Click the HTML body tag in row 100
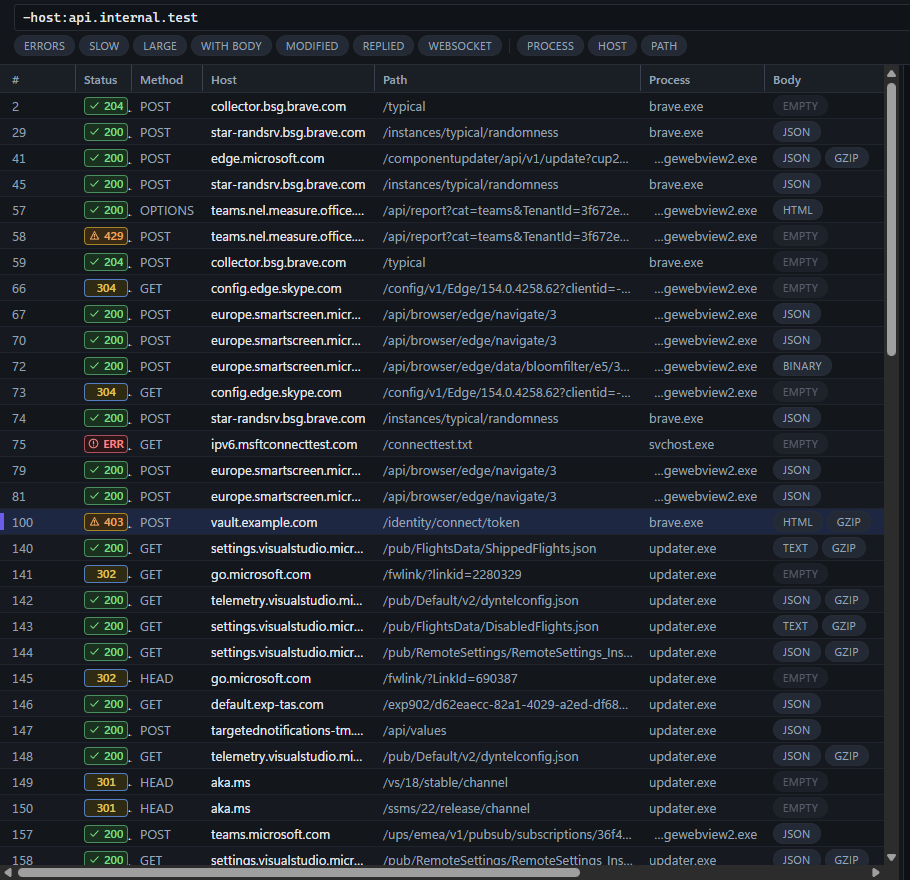 pyautogui.click(x=797, y=522)
